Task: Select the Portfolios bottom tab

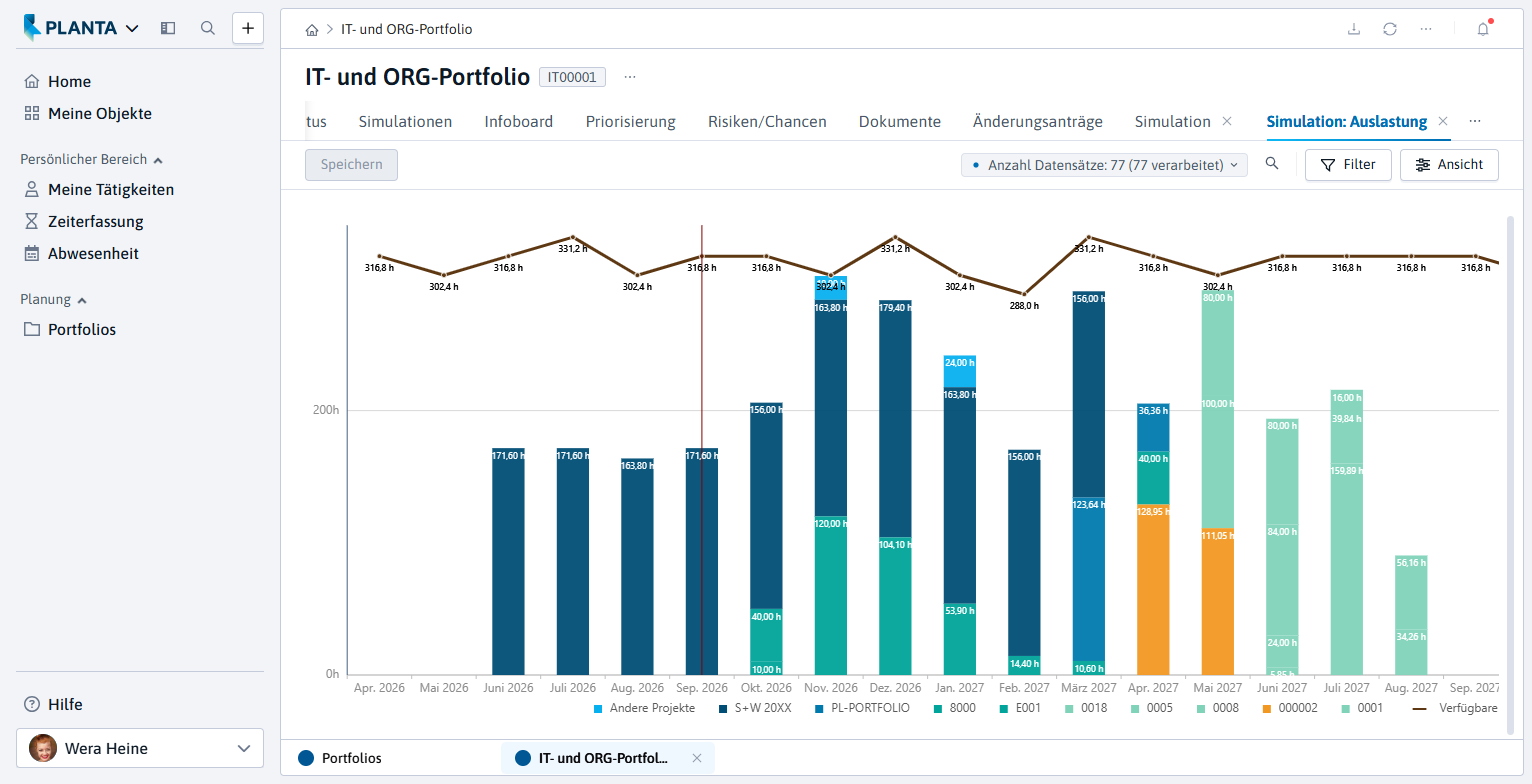Action: pyautogui.click(x=340, y=758)
